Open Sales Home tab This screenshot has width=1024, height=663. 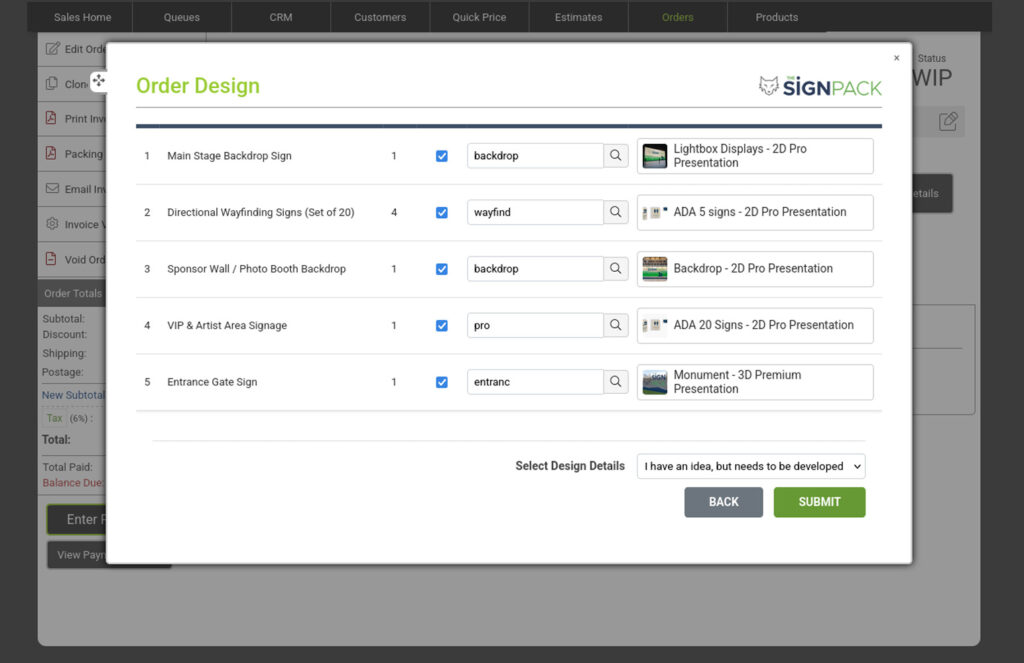[x=82, y=17]
